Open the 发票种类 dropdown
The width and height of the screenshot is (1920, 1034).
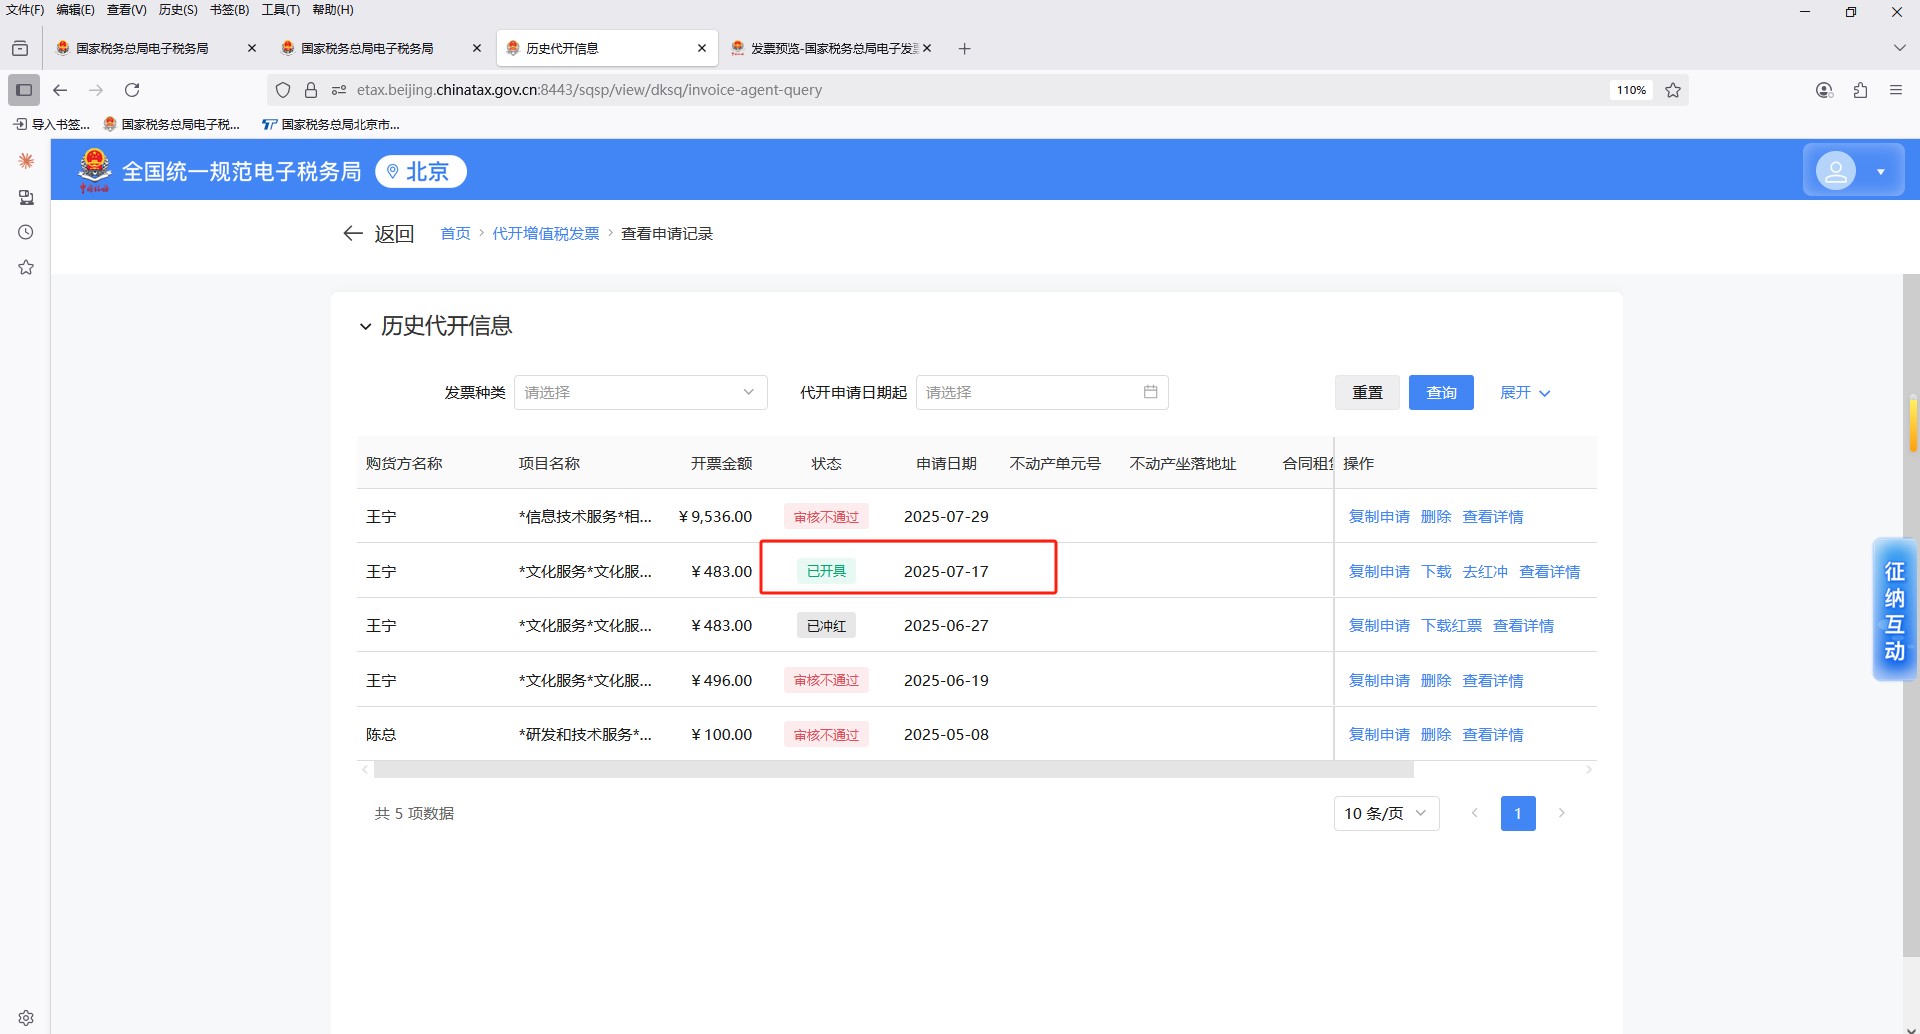(x=640, y=392)
